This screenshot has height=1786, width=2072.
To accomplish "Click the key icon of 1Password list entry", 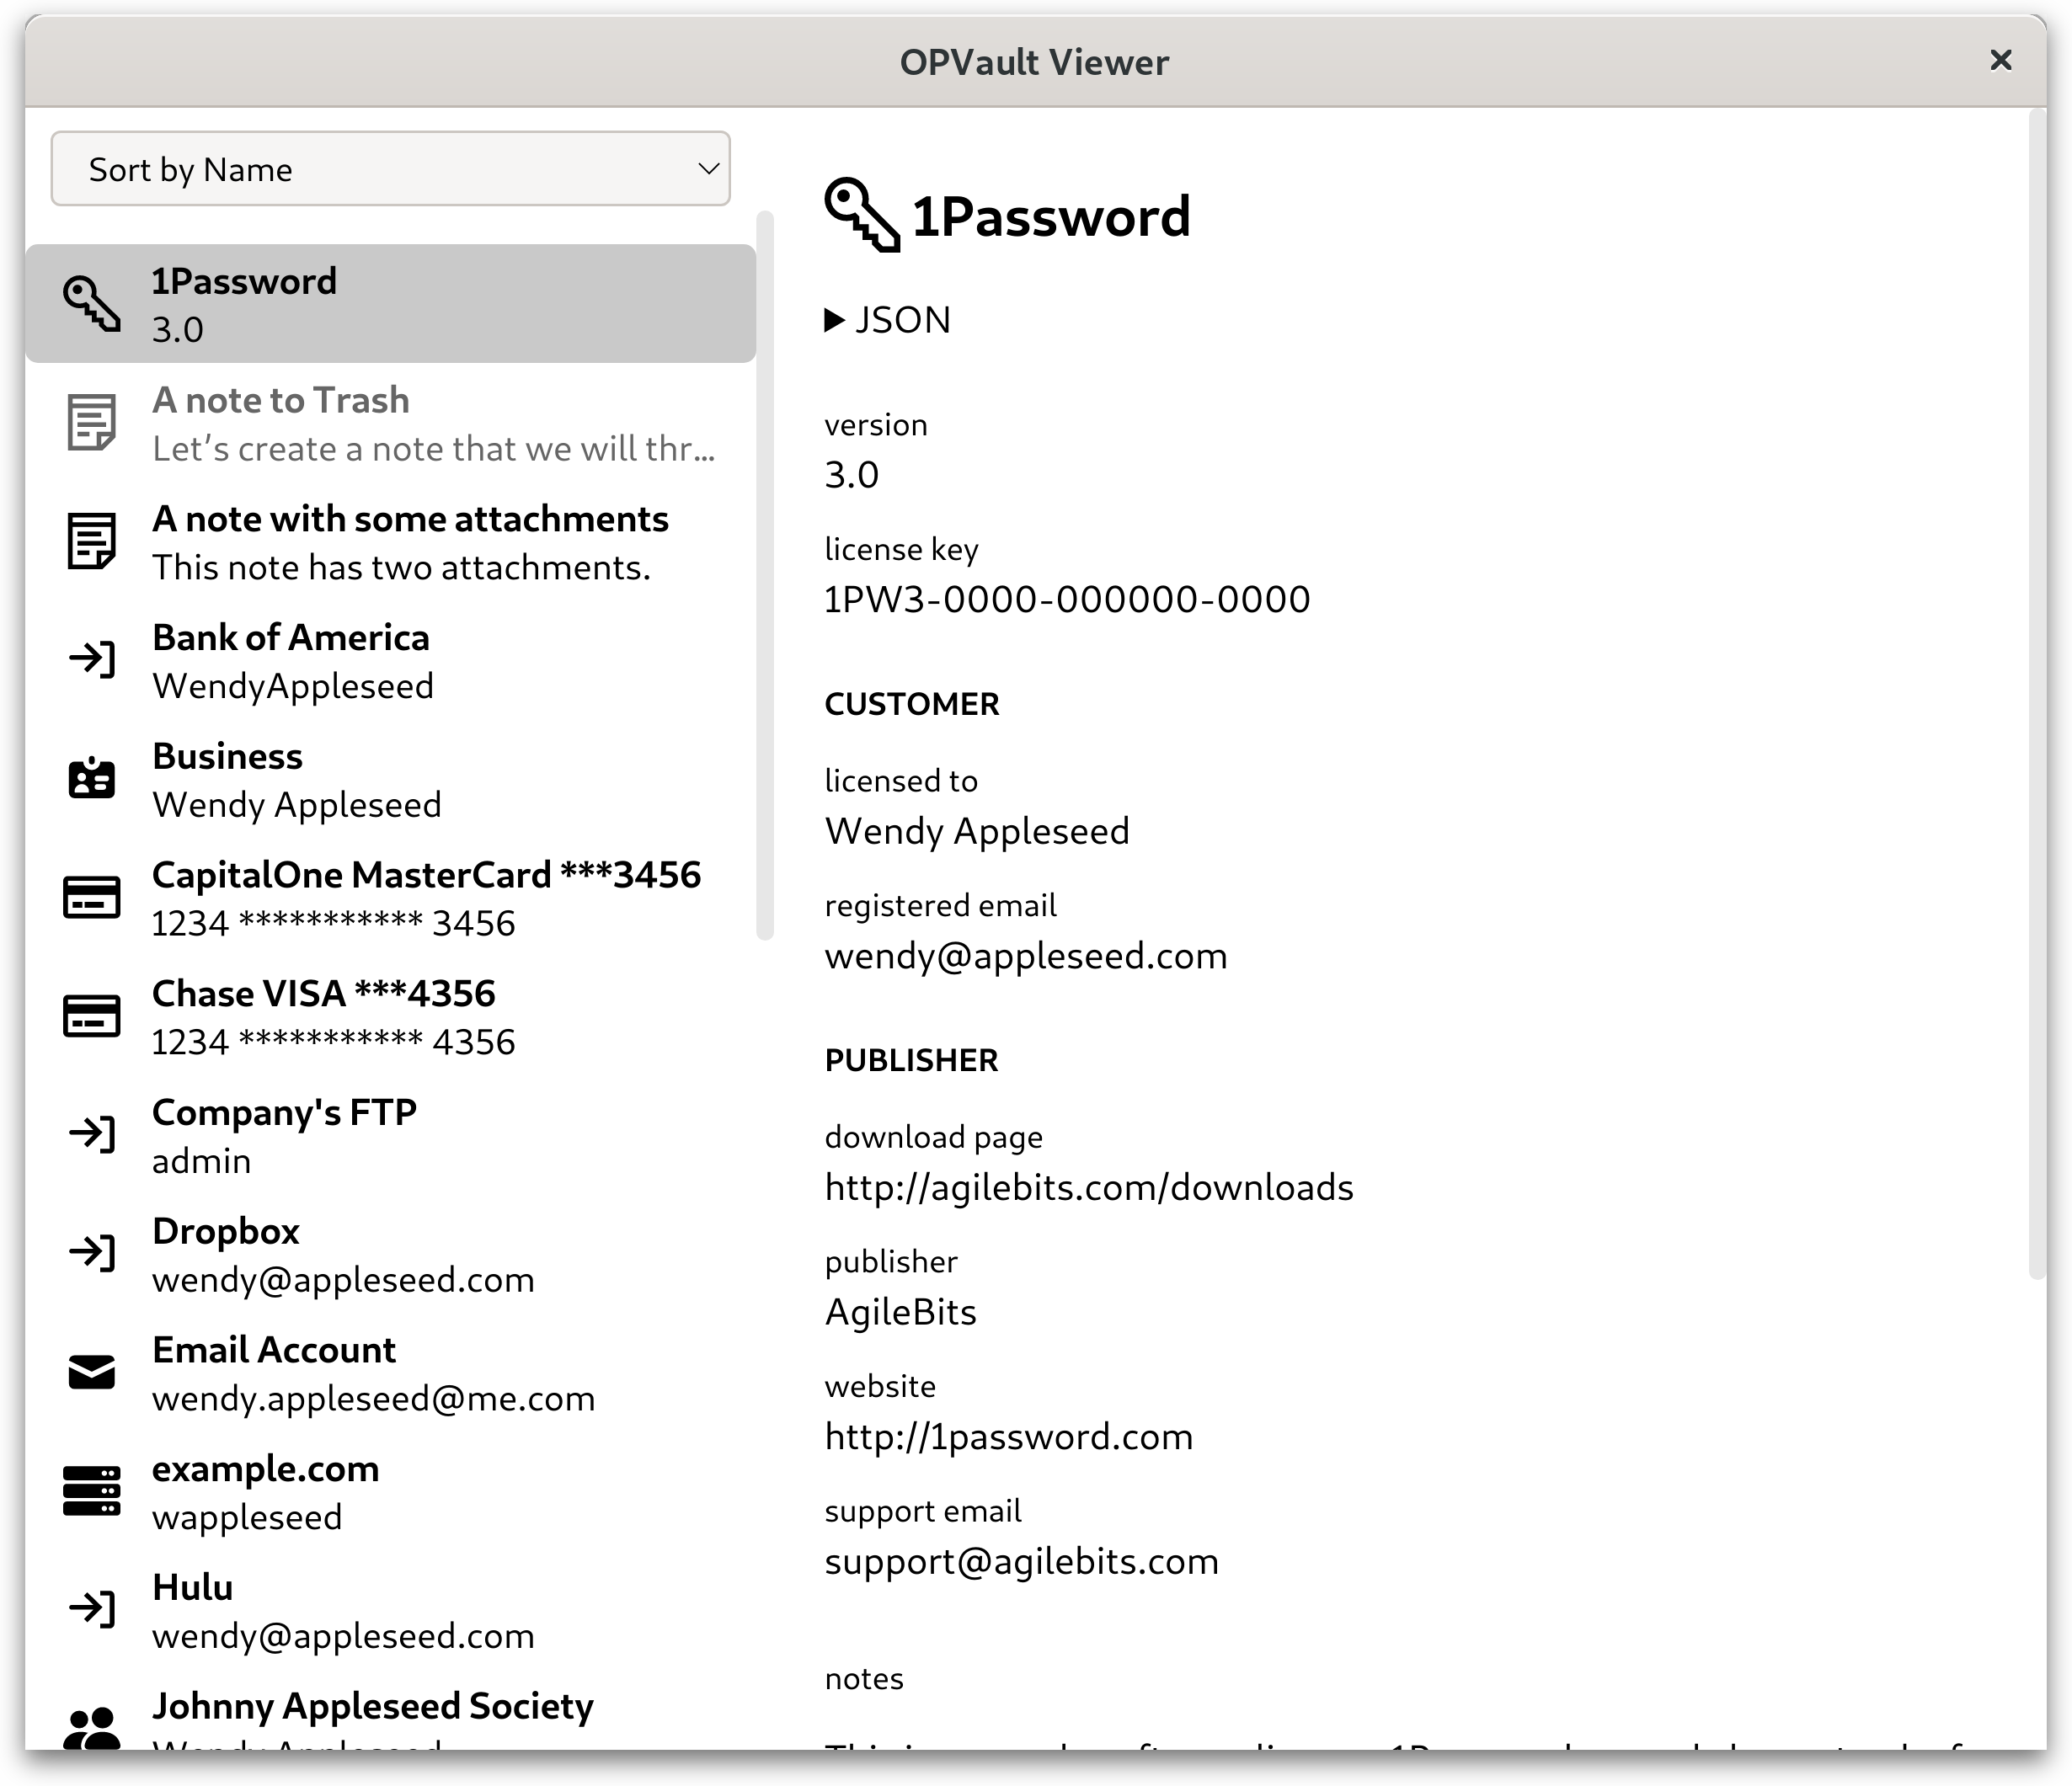I will (x=92, y=304).
